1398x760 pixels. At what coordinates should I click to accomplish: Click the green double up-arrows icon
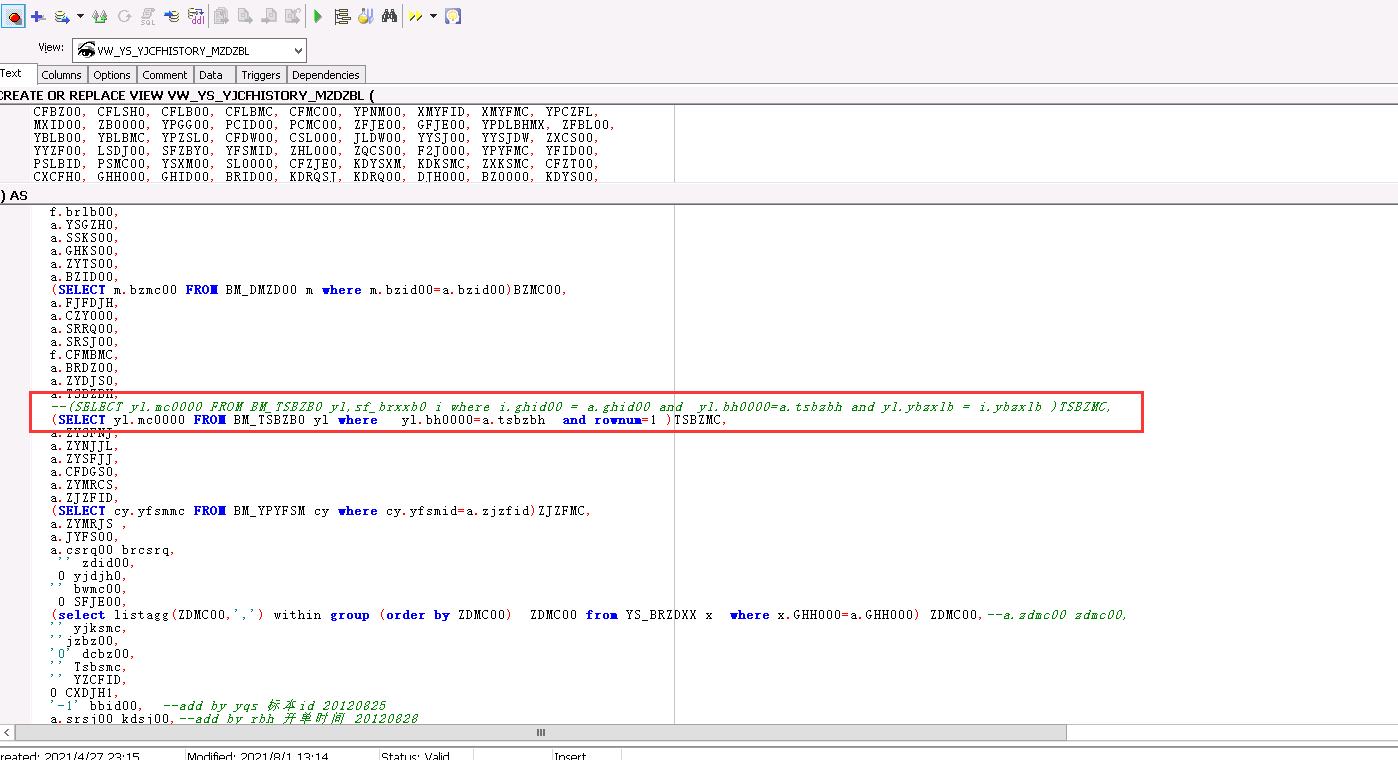point(99,16)
